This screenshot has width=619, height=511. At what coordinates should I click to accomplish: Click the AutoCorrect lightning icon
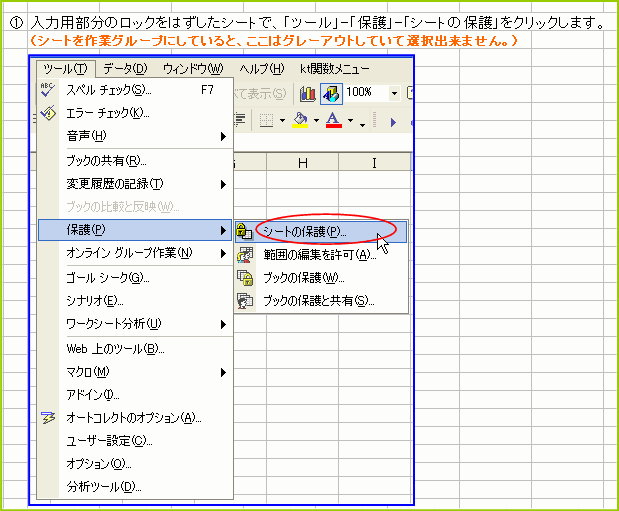coord(48,417)
